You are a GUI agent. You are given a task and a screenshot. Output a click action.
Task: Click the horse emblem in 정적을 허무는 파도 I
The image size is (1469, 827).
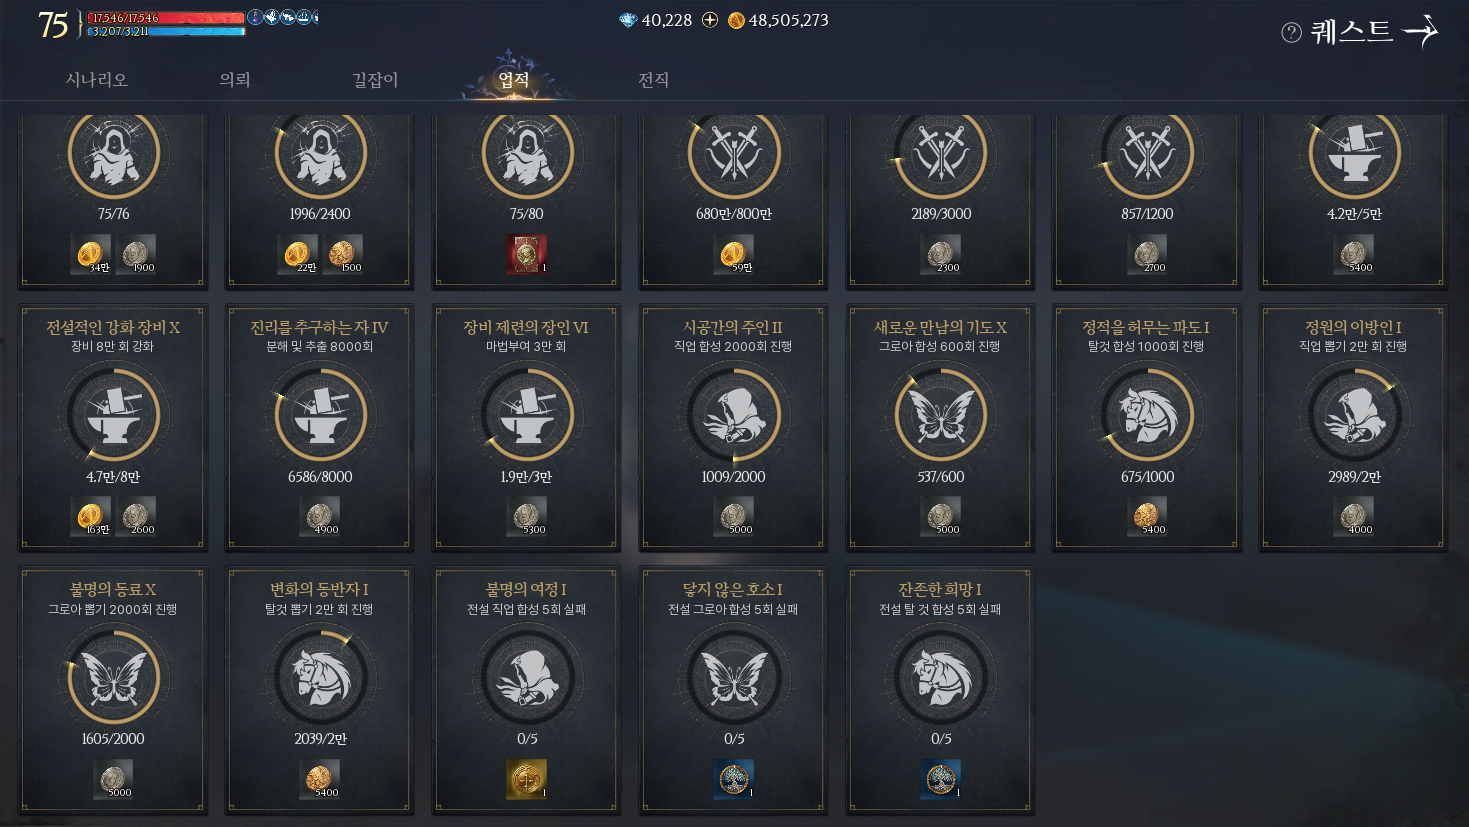pyautogui.click(x=1147, y=414)
